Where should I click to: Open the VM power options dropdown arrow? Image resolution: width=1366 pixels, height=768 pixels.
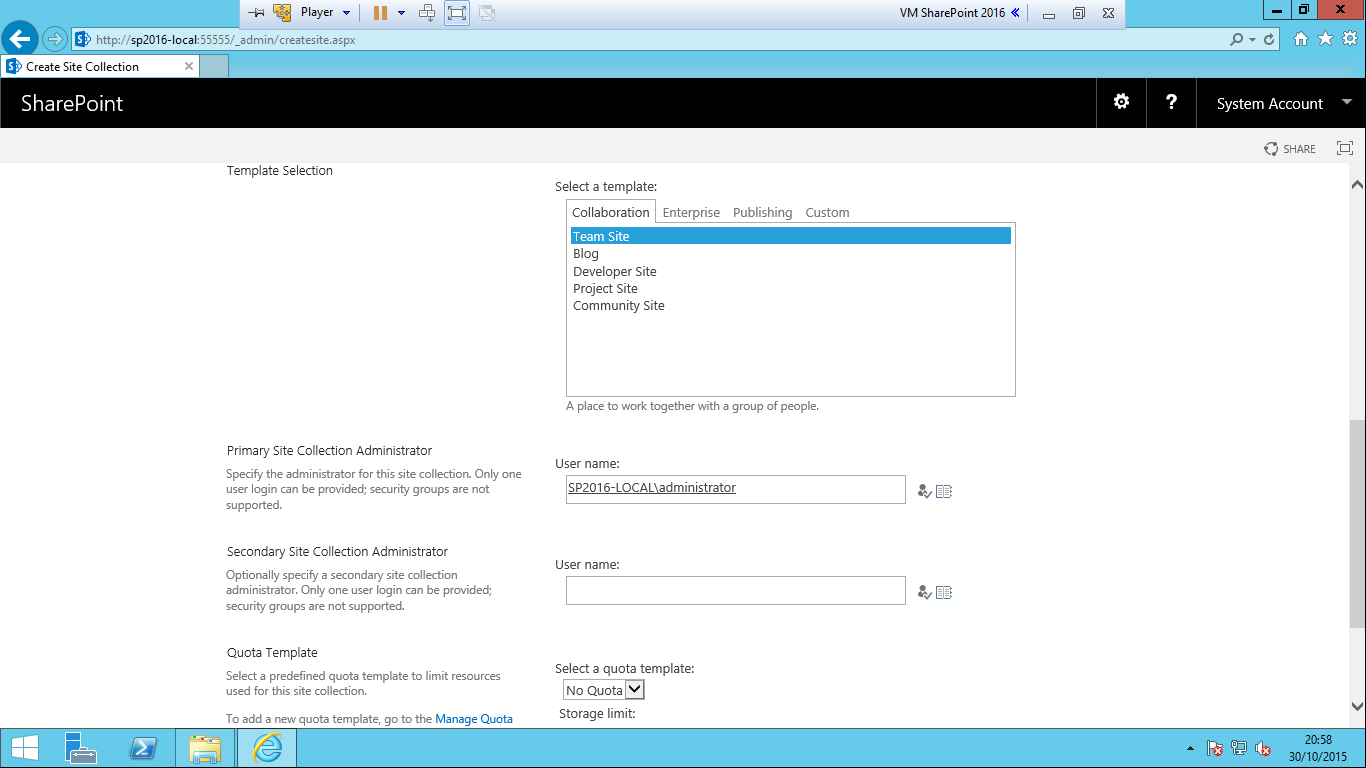pyautogui.click(x=402, y=13)
